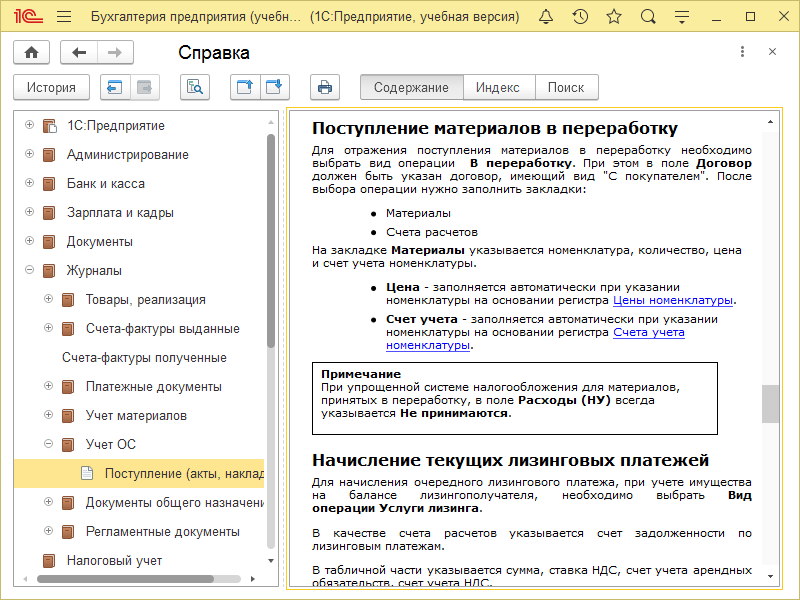Open the Цены номенклатуры link

tap(672, 300)
